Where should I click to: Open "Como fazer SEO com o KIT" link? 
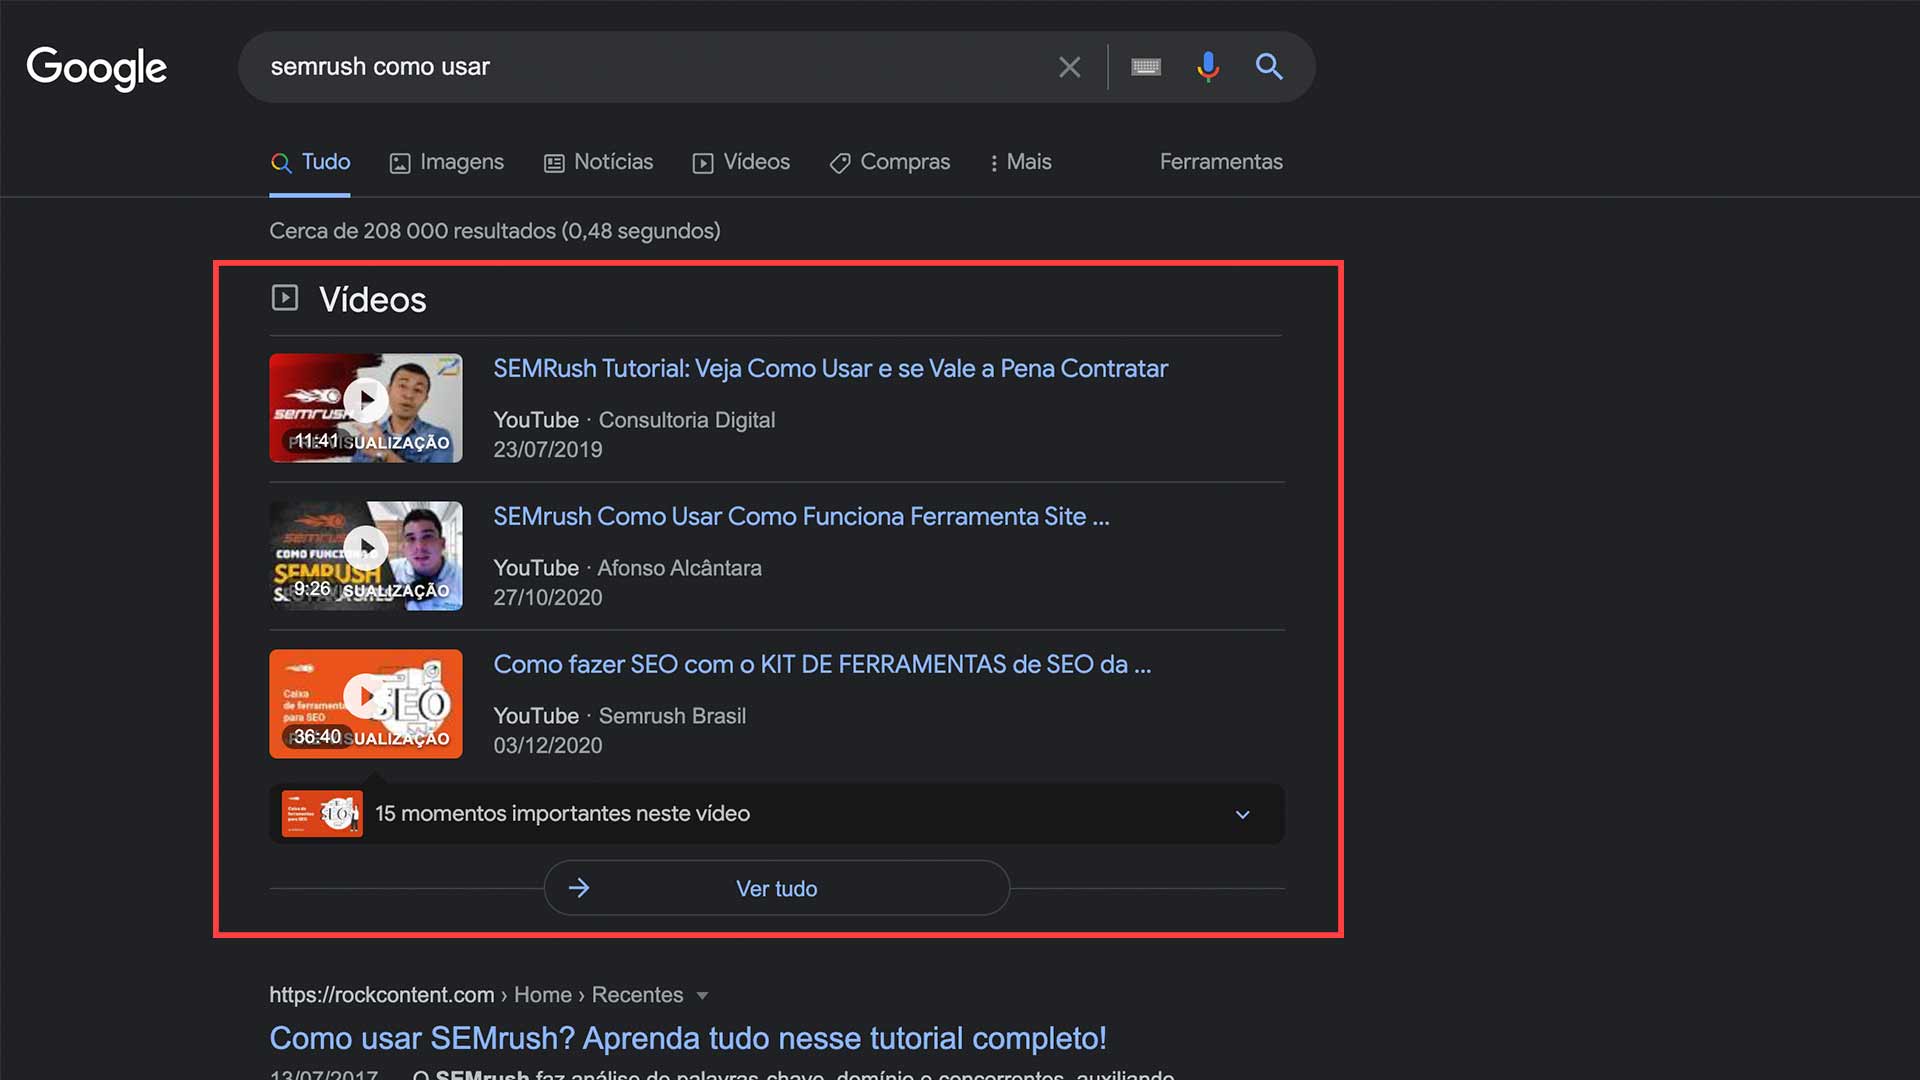tap(822, 665)
